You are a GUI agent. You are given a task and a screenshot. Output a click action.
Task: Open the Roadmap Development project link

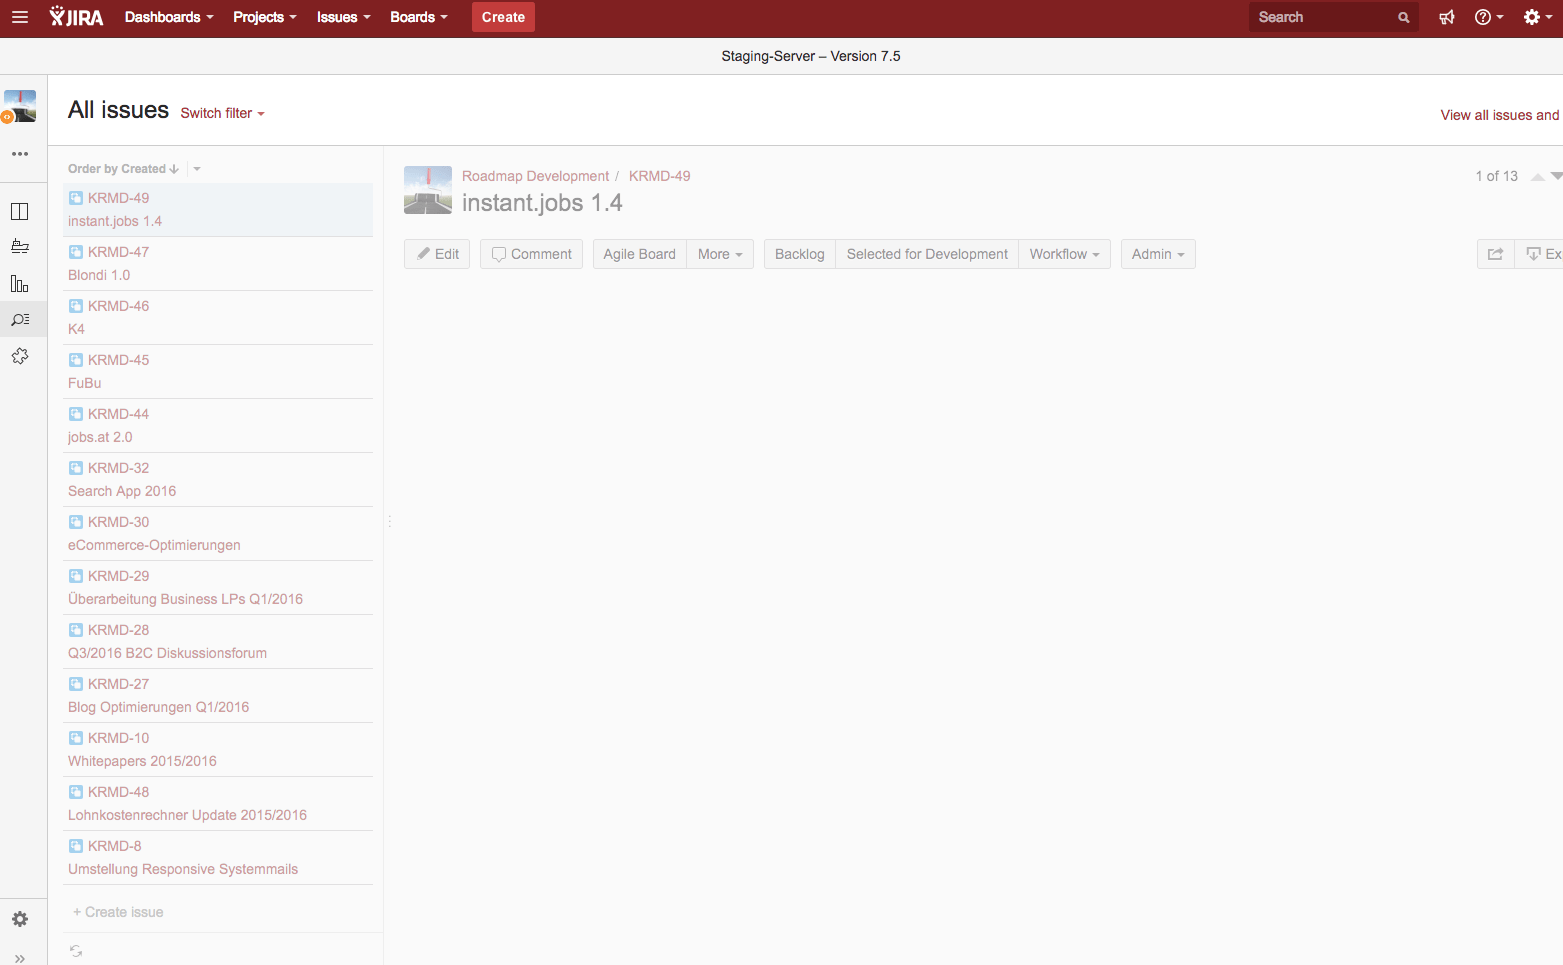click(x=535, y=176)
